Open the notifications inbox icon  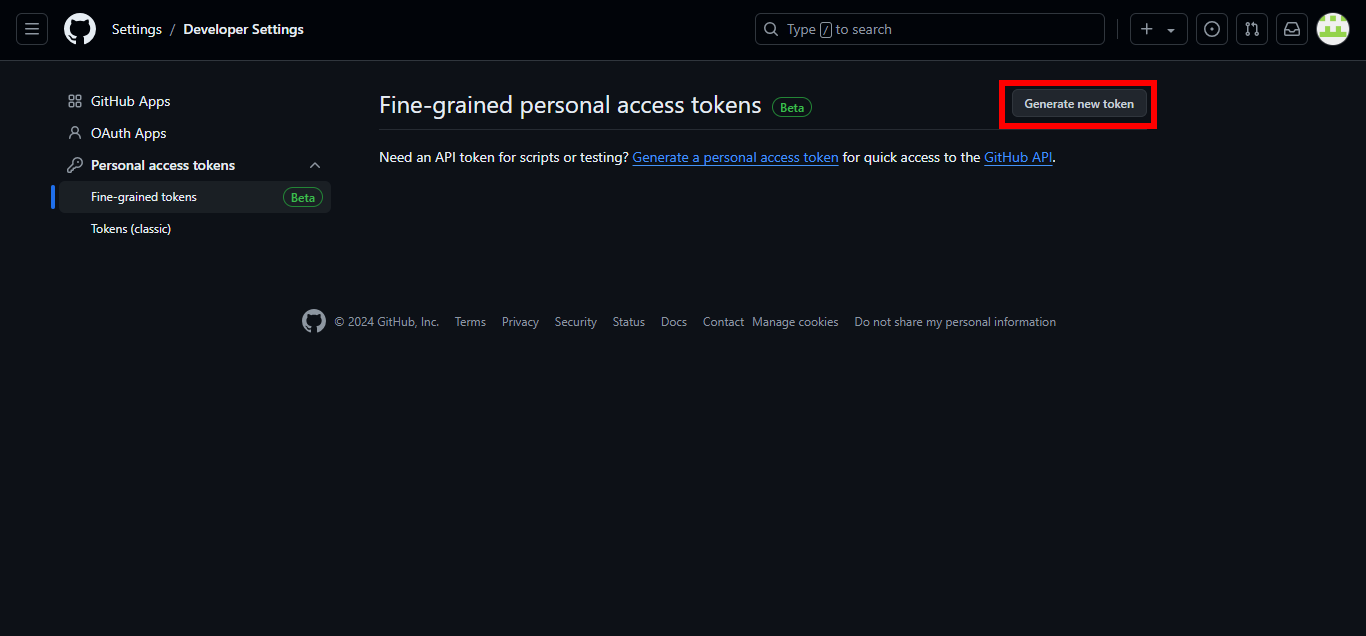click(1292, 30)
